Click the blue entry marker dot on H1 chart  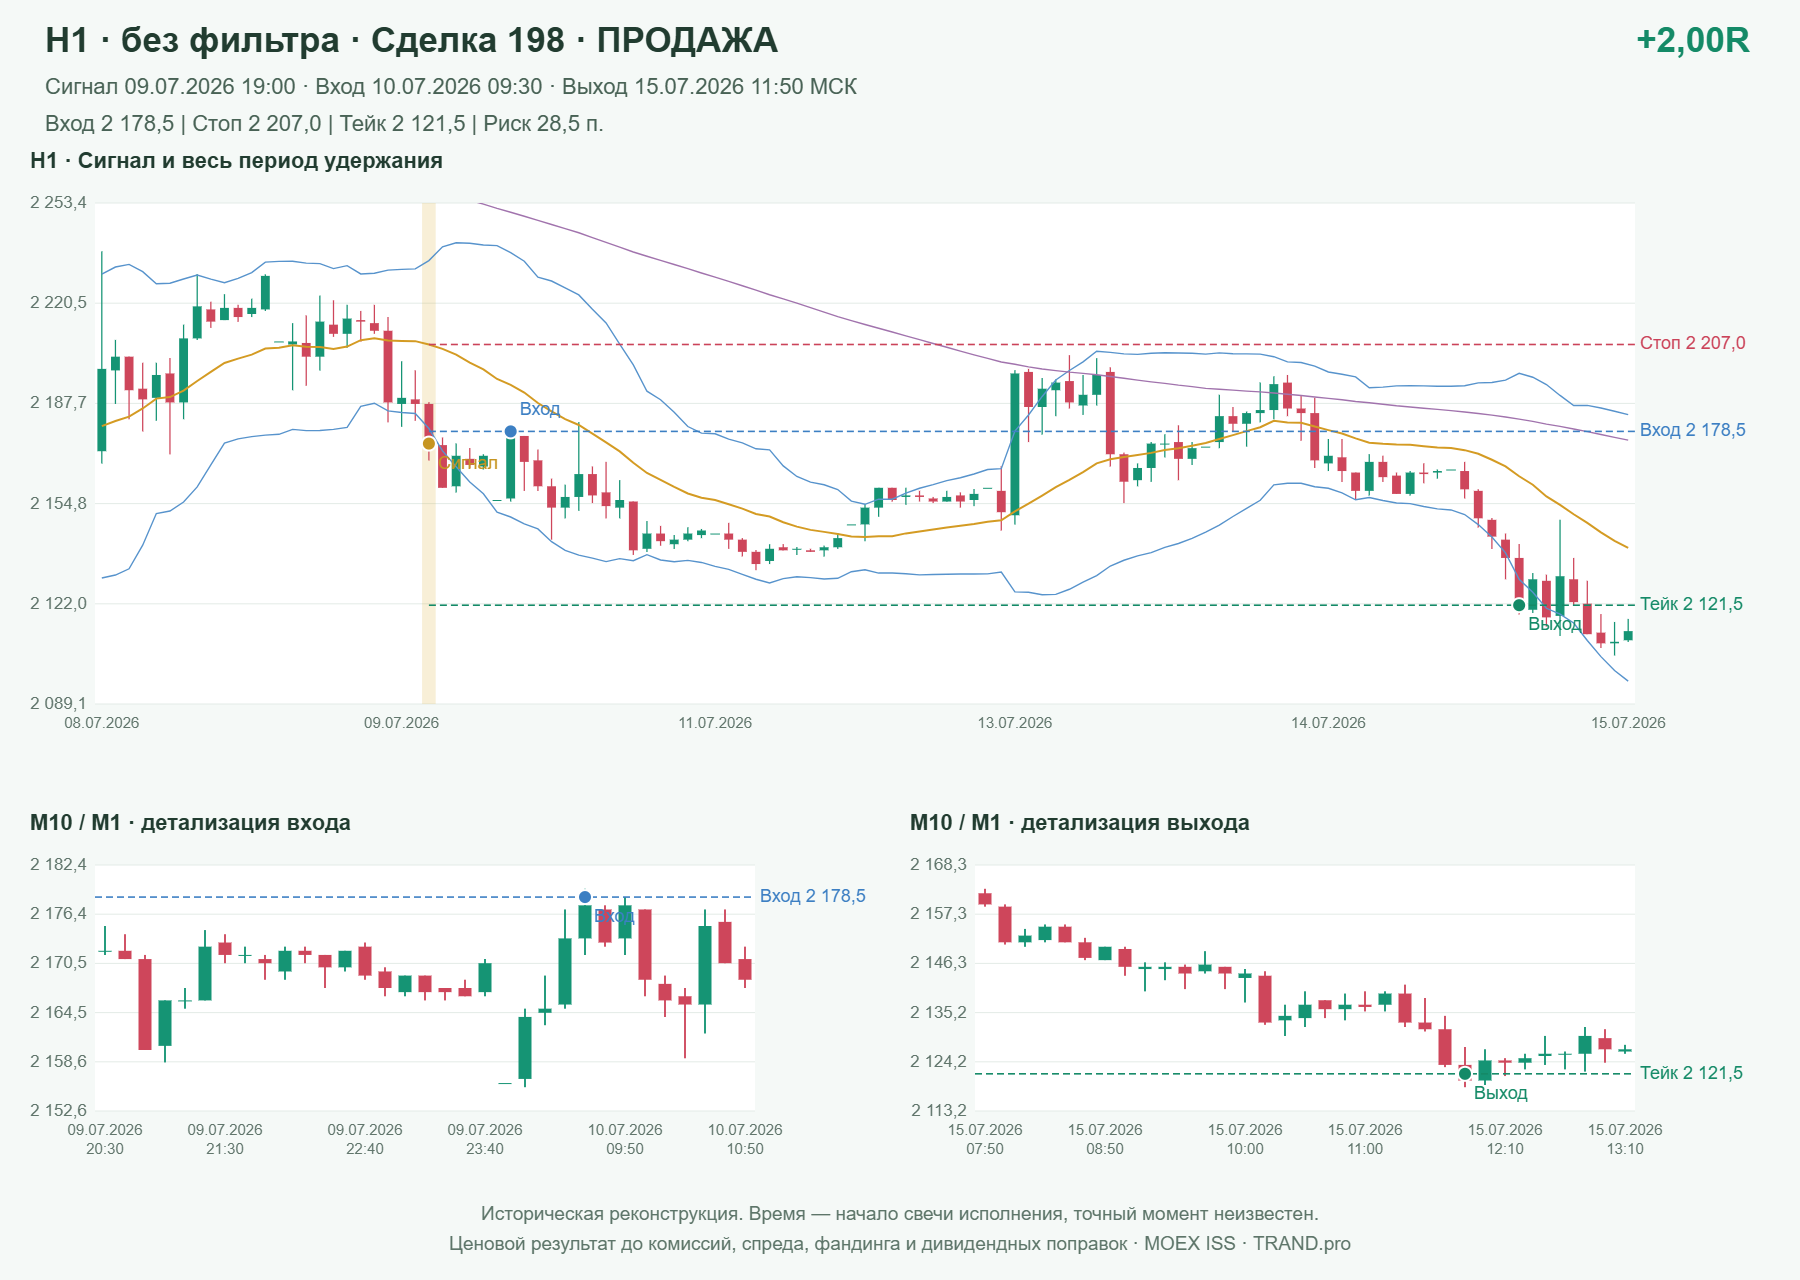510,432
